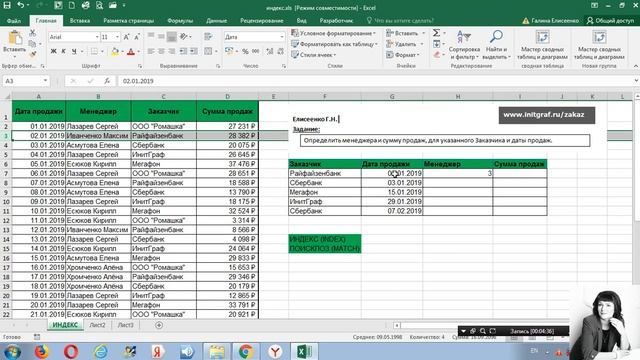The width and height of the screenshot is (640, 360).
Task: Increase indent icon
Action: tap(194, 51)
